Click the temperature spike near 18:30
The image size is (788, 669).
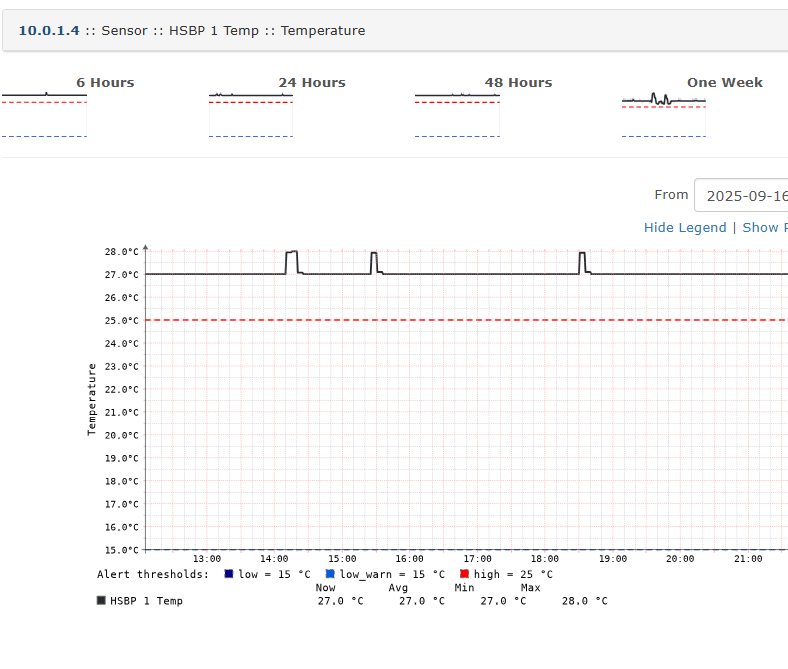(x=582, y=253)
